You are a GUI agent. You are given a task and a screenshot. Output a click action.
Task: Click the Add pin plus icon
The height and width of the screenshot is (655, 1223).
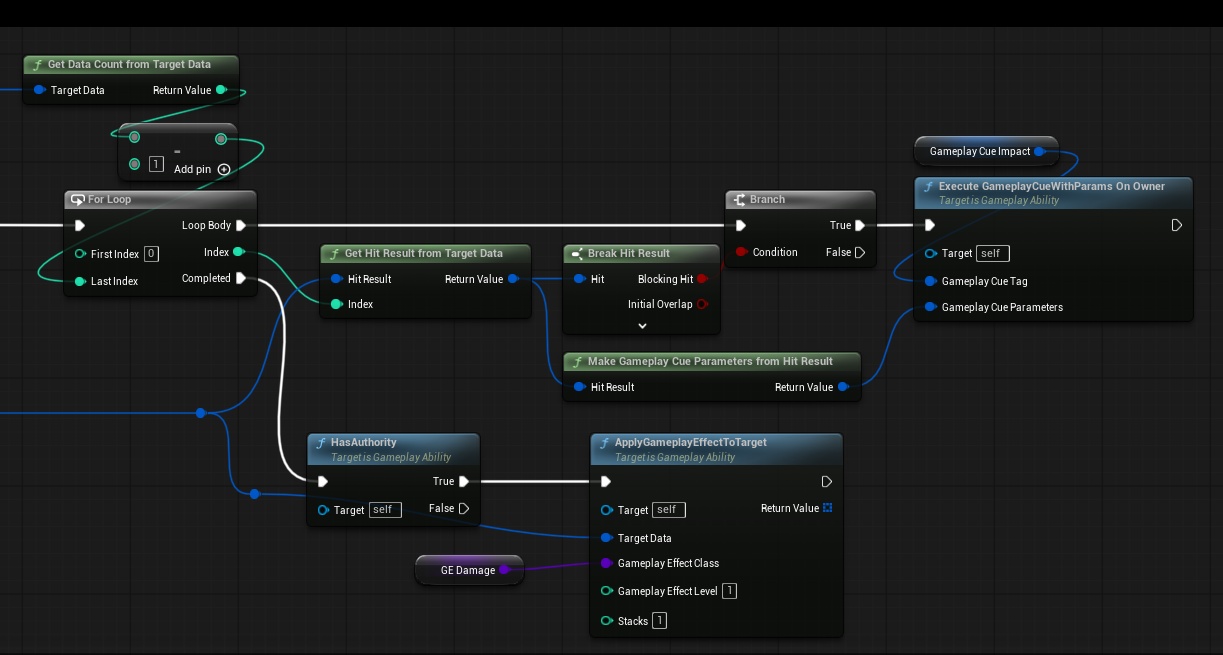pos(224,170)
